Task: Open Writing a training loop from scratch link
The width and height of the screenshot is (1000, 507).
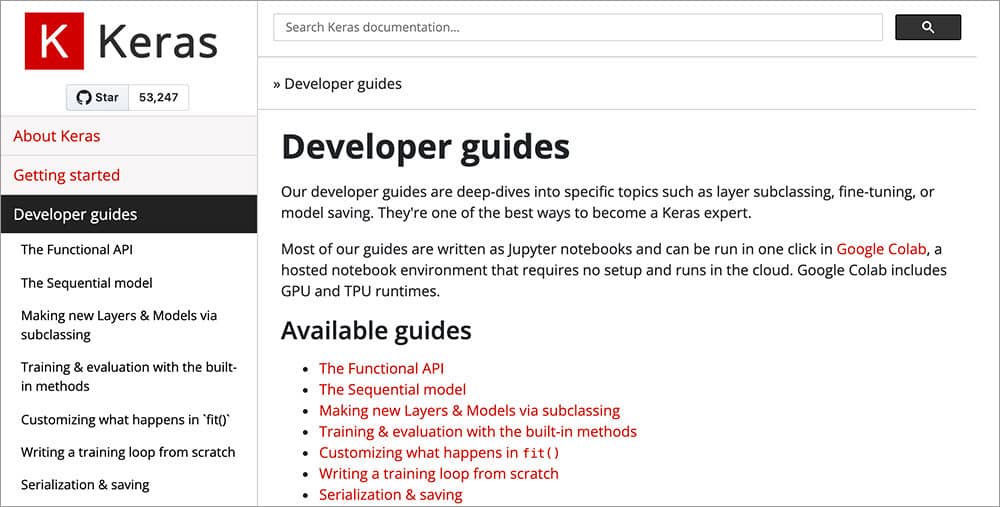Action: click(439, 474)
